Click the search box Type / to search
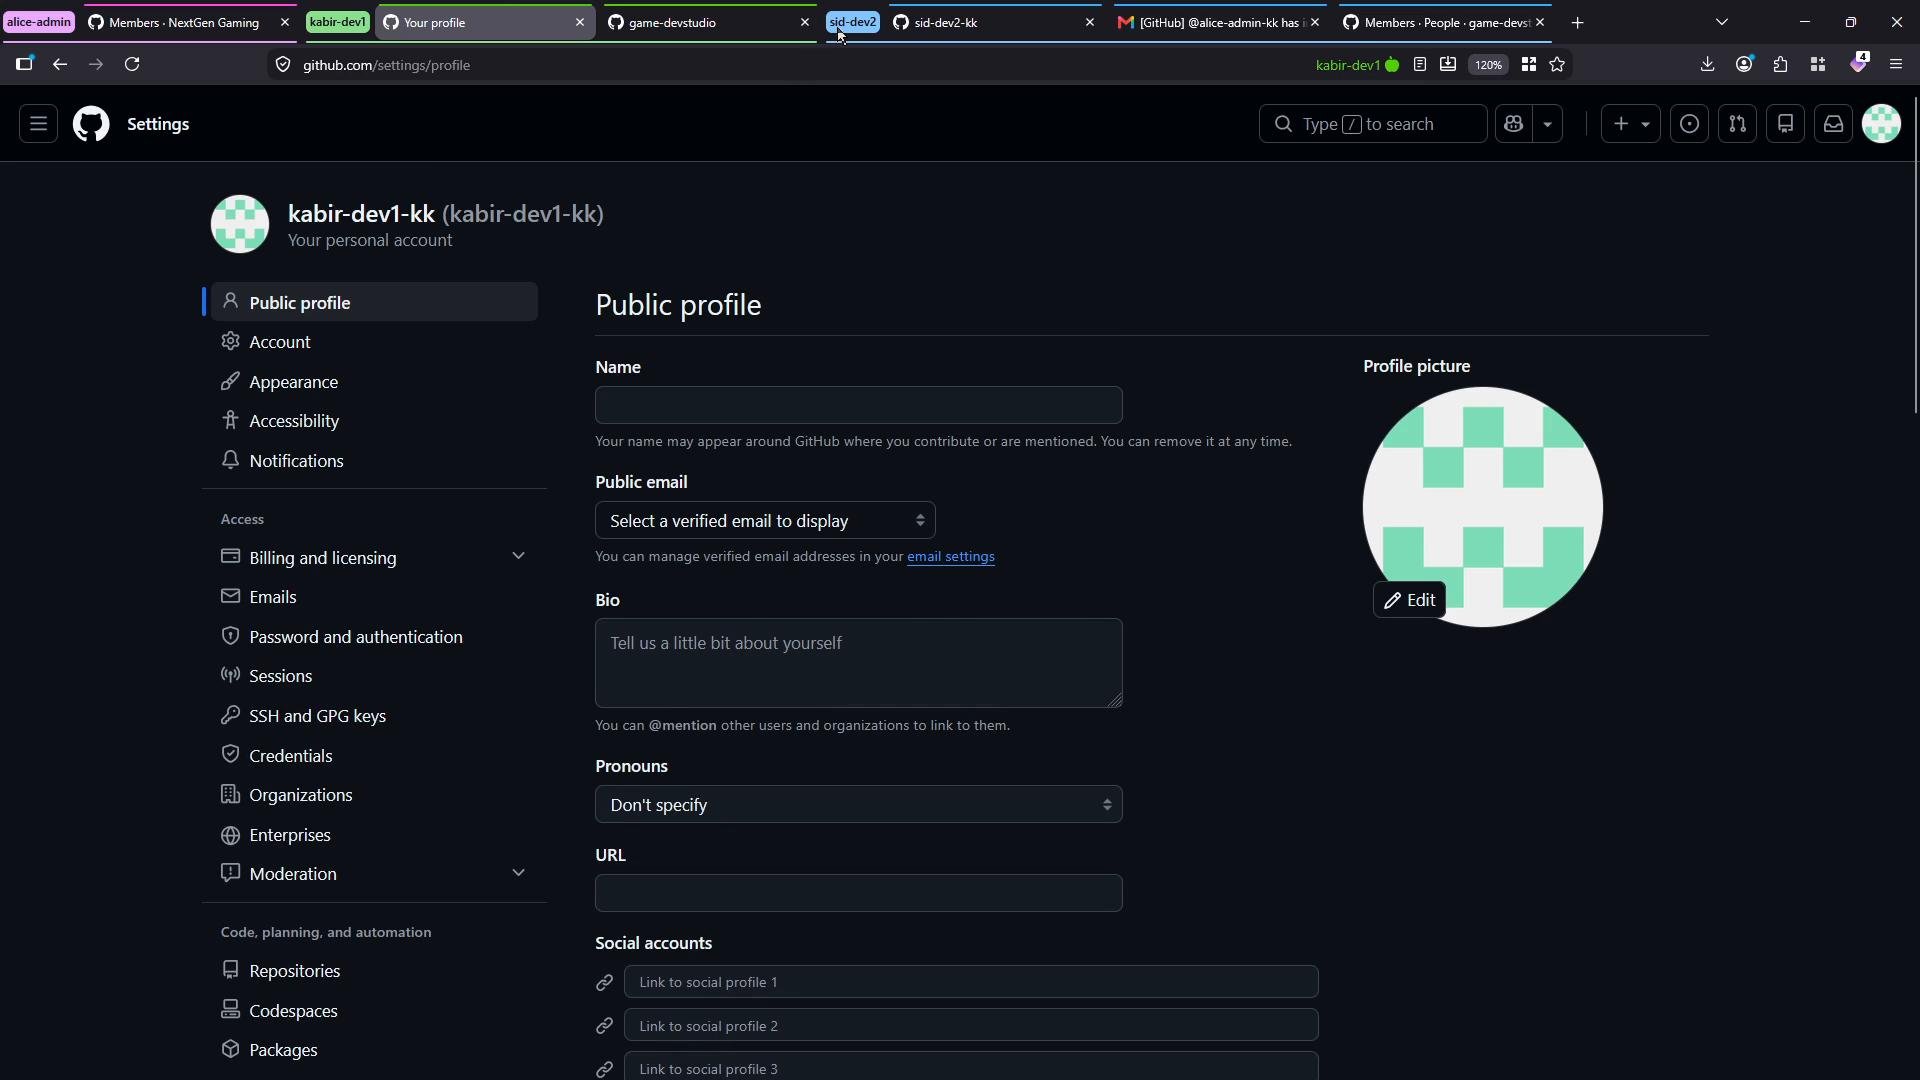1920x1080 pixels. tap(1372, 124)
